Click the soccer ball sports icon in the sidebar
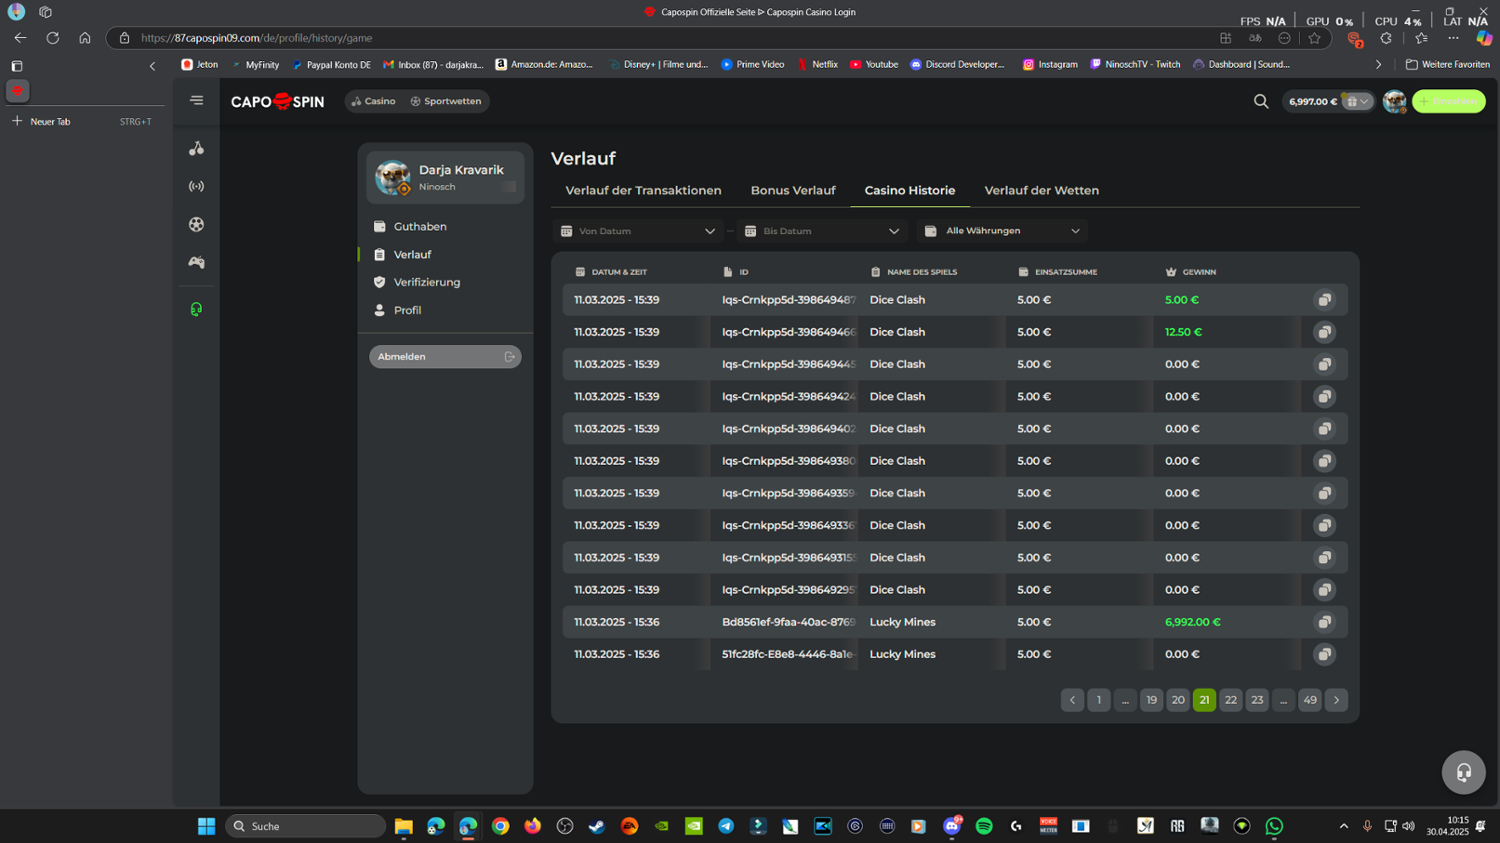Screen dimensions: 1500x843 point(196,225)
